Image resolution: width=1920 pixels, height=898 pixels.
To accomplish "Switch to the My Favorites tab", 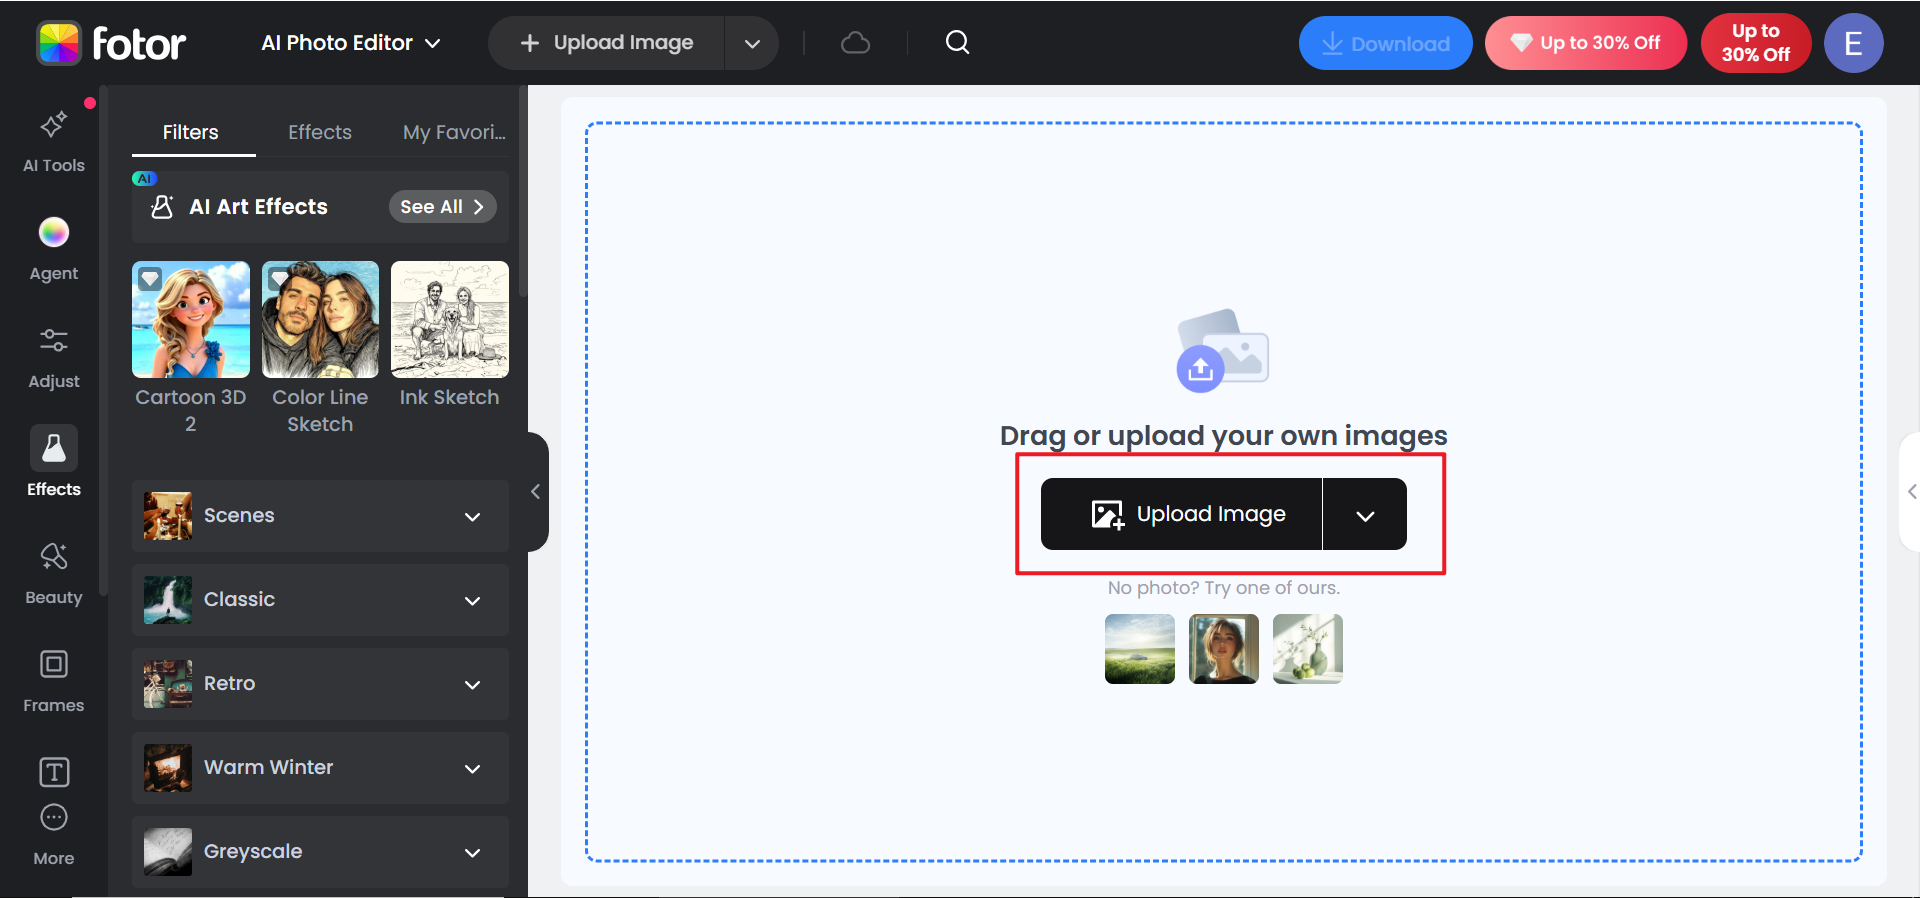I will (454, 132).
